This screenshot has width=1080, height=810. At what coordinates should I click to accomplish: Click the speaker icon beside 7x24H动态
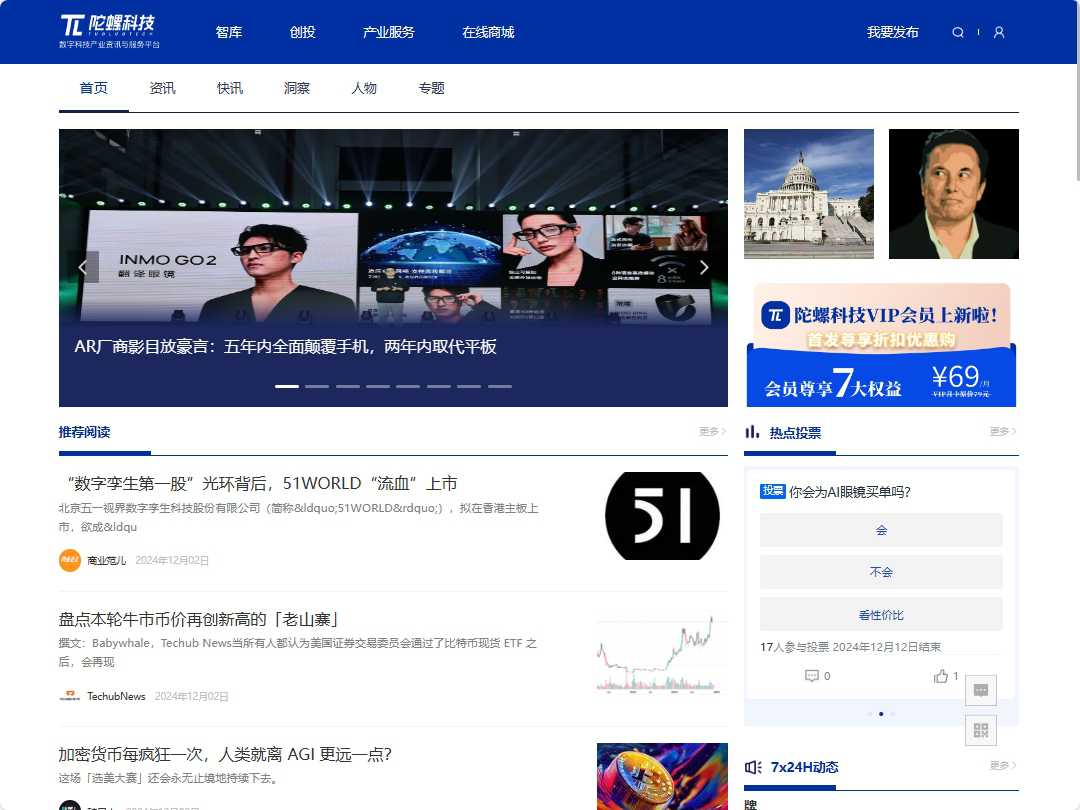click(x=753, y=767)
